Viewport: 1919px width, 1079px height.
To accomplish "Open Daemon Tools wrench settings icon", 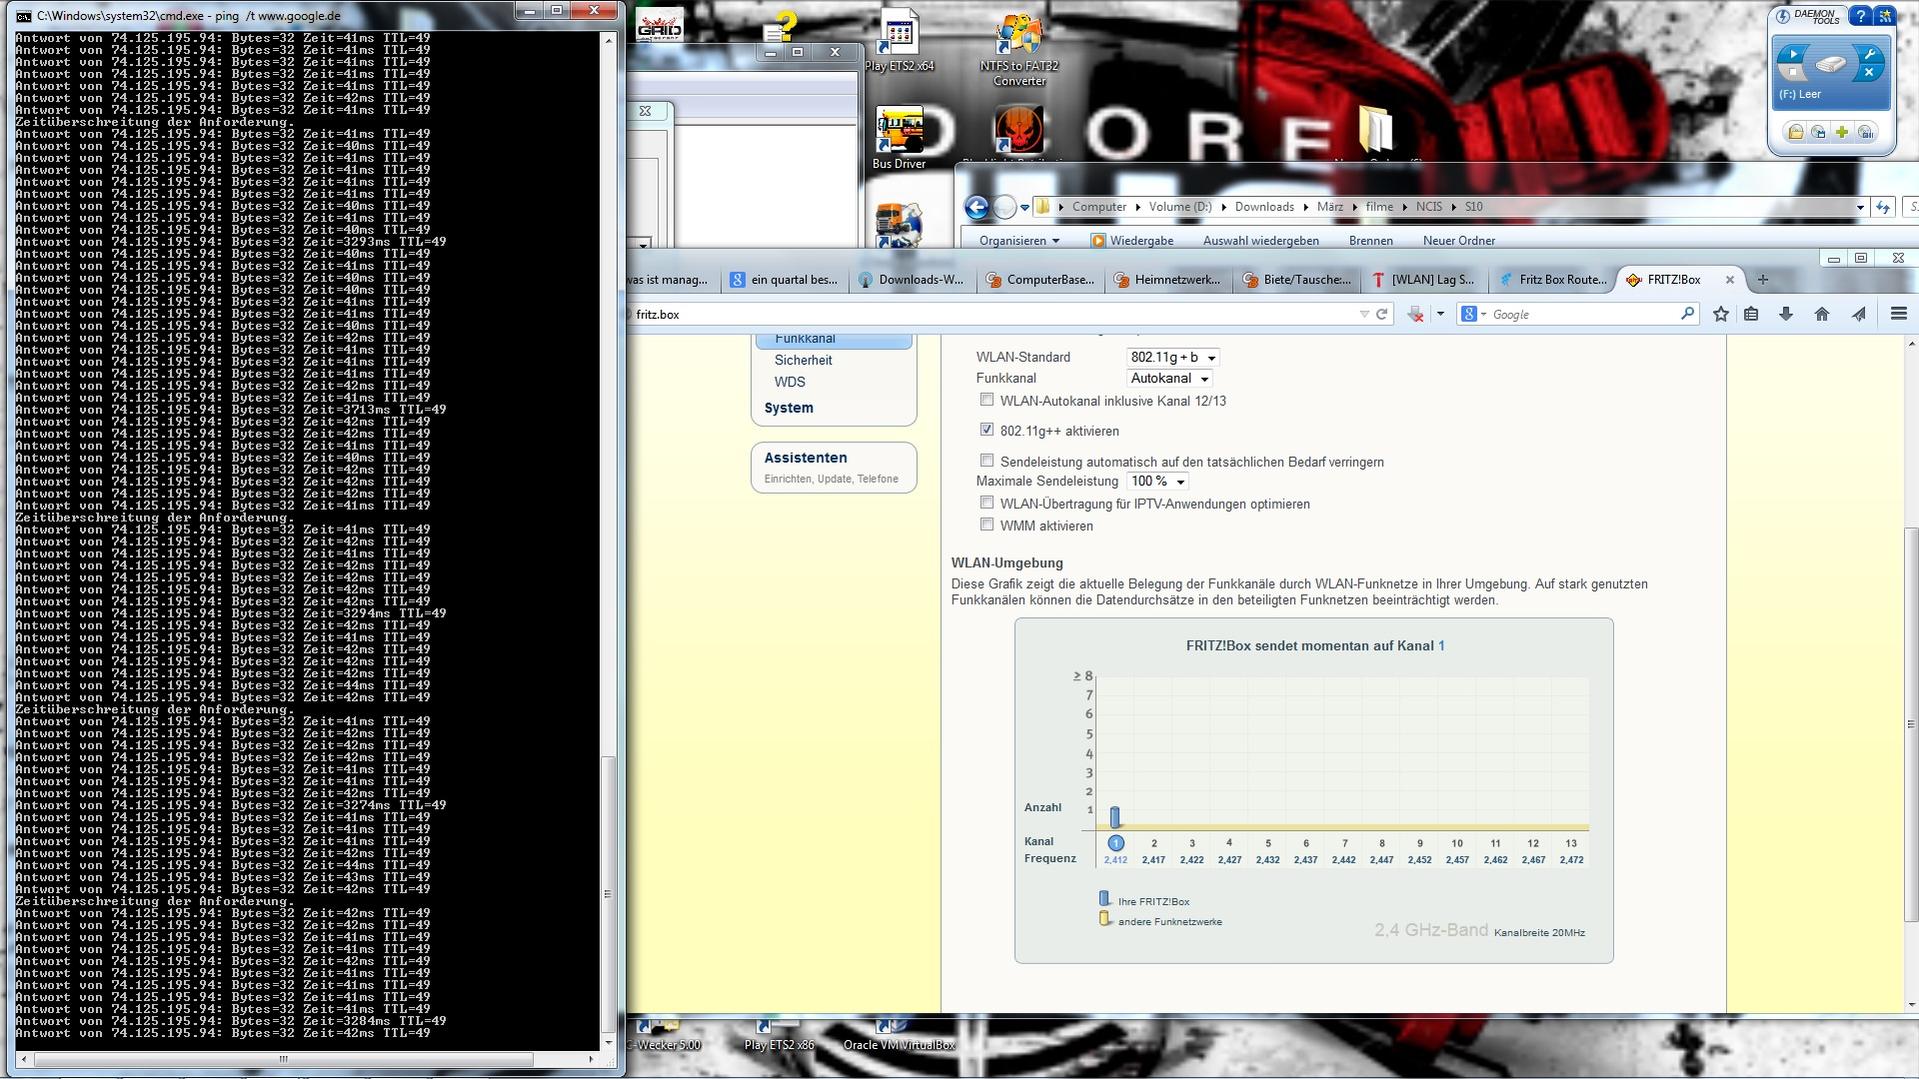I will [x=1869, y=54].
